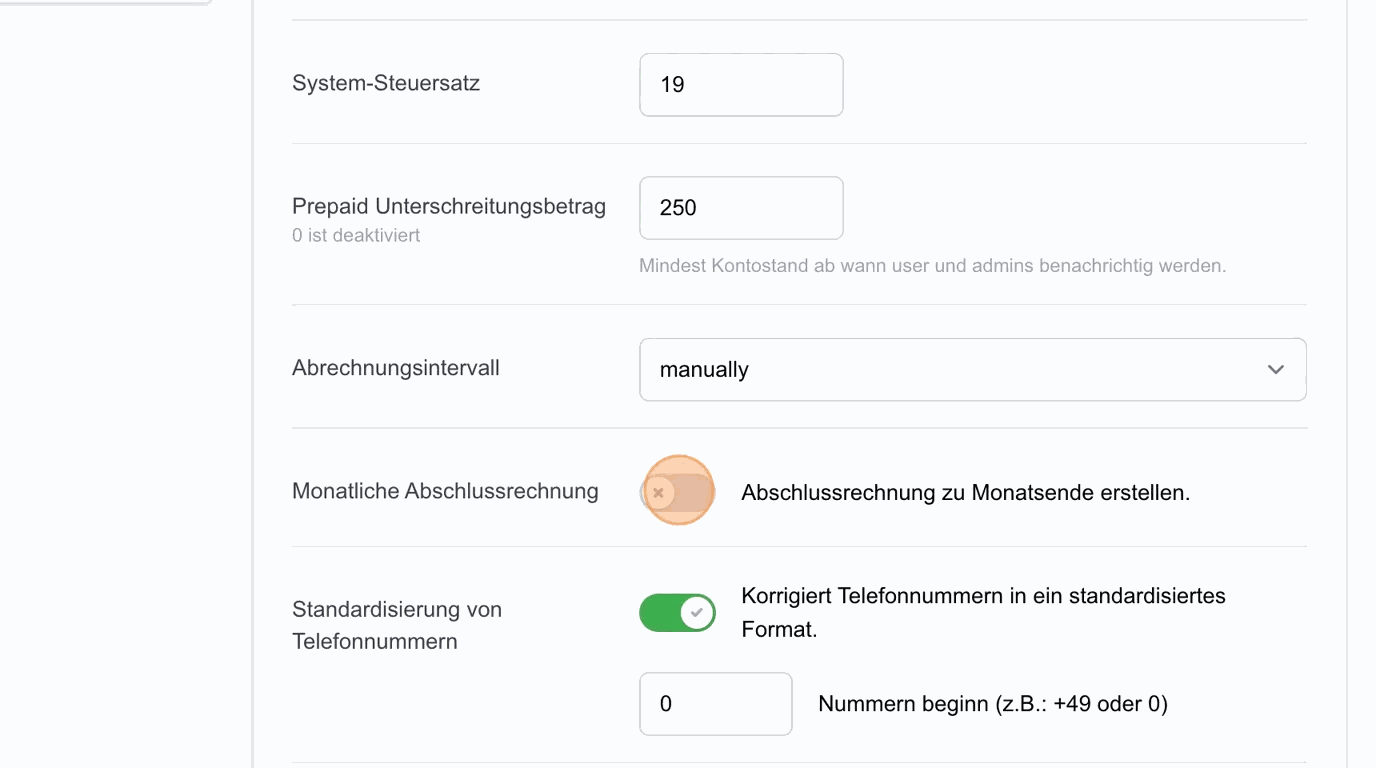Click the Prepaid Unterschreitungsbetrag label
This screenshot has width=1376, height=768.
[449, 206]
